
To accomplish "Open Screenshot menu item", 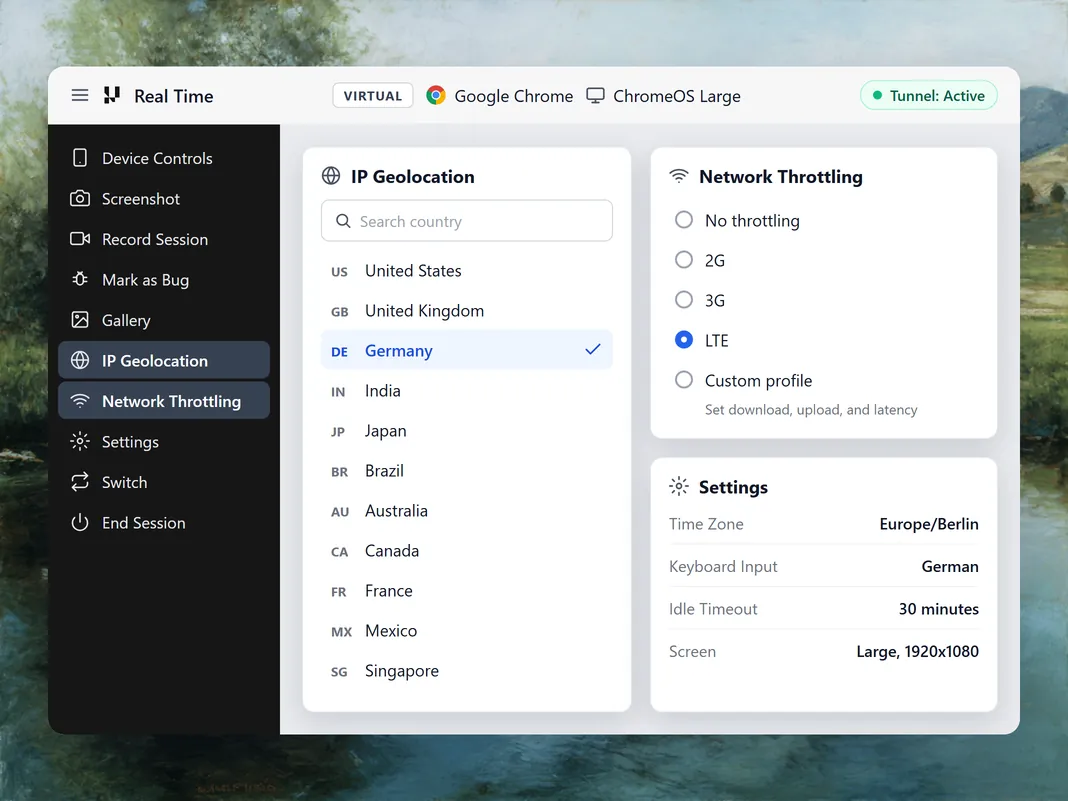I will [164, 199].
